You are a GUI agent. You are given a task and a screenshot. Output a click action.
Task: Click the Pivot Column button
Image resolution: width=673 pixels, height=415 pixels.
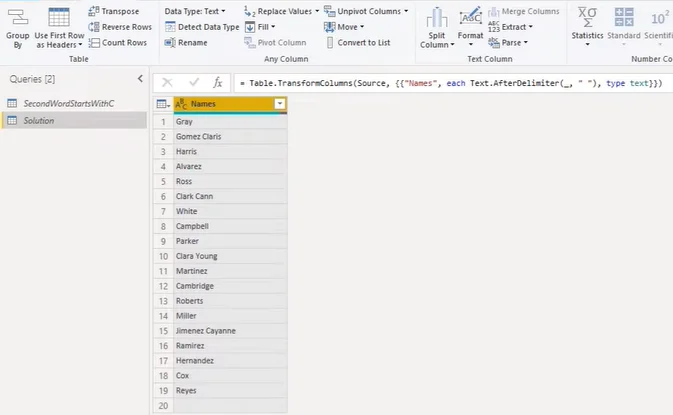[x=275, y=42]
